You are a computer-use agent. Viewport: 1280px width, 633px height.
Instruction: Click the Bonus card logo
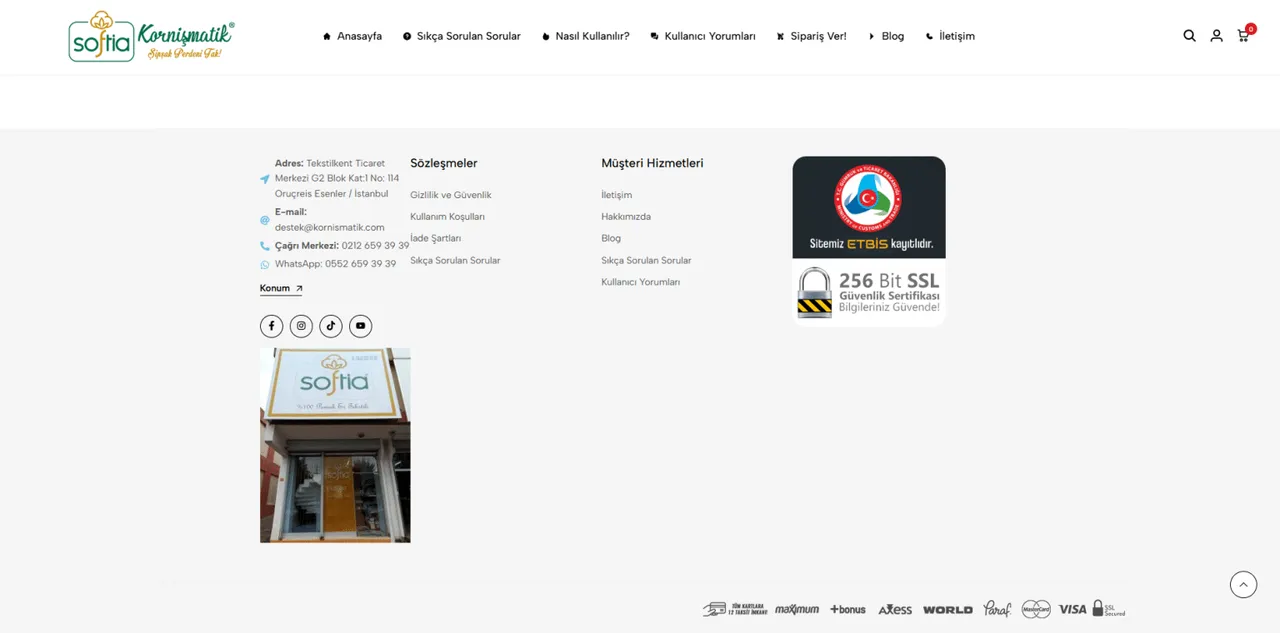[848, 609]
